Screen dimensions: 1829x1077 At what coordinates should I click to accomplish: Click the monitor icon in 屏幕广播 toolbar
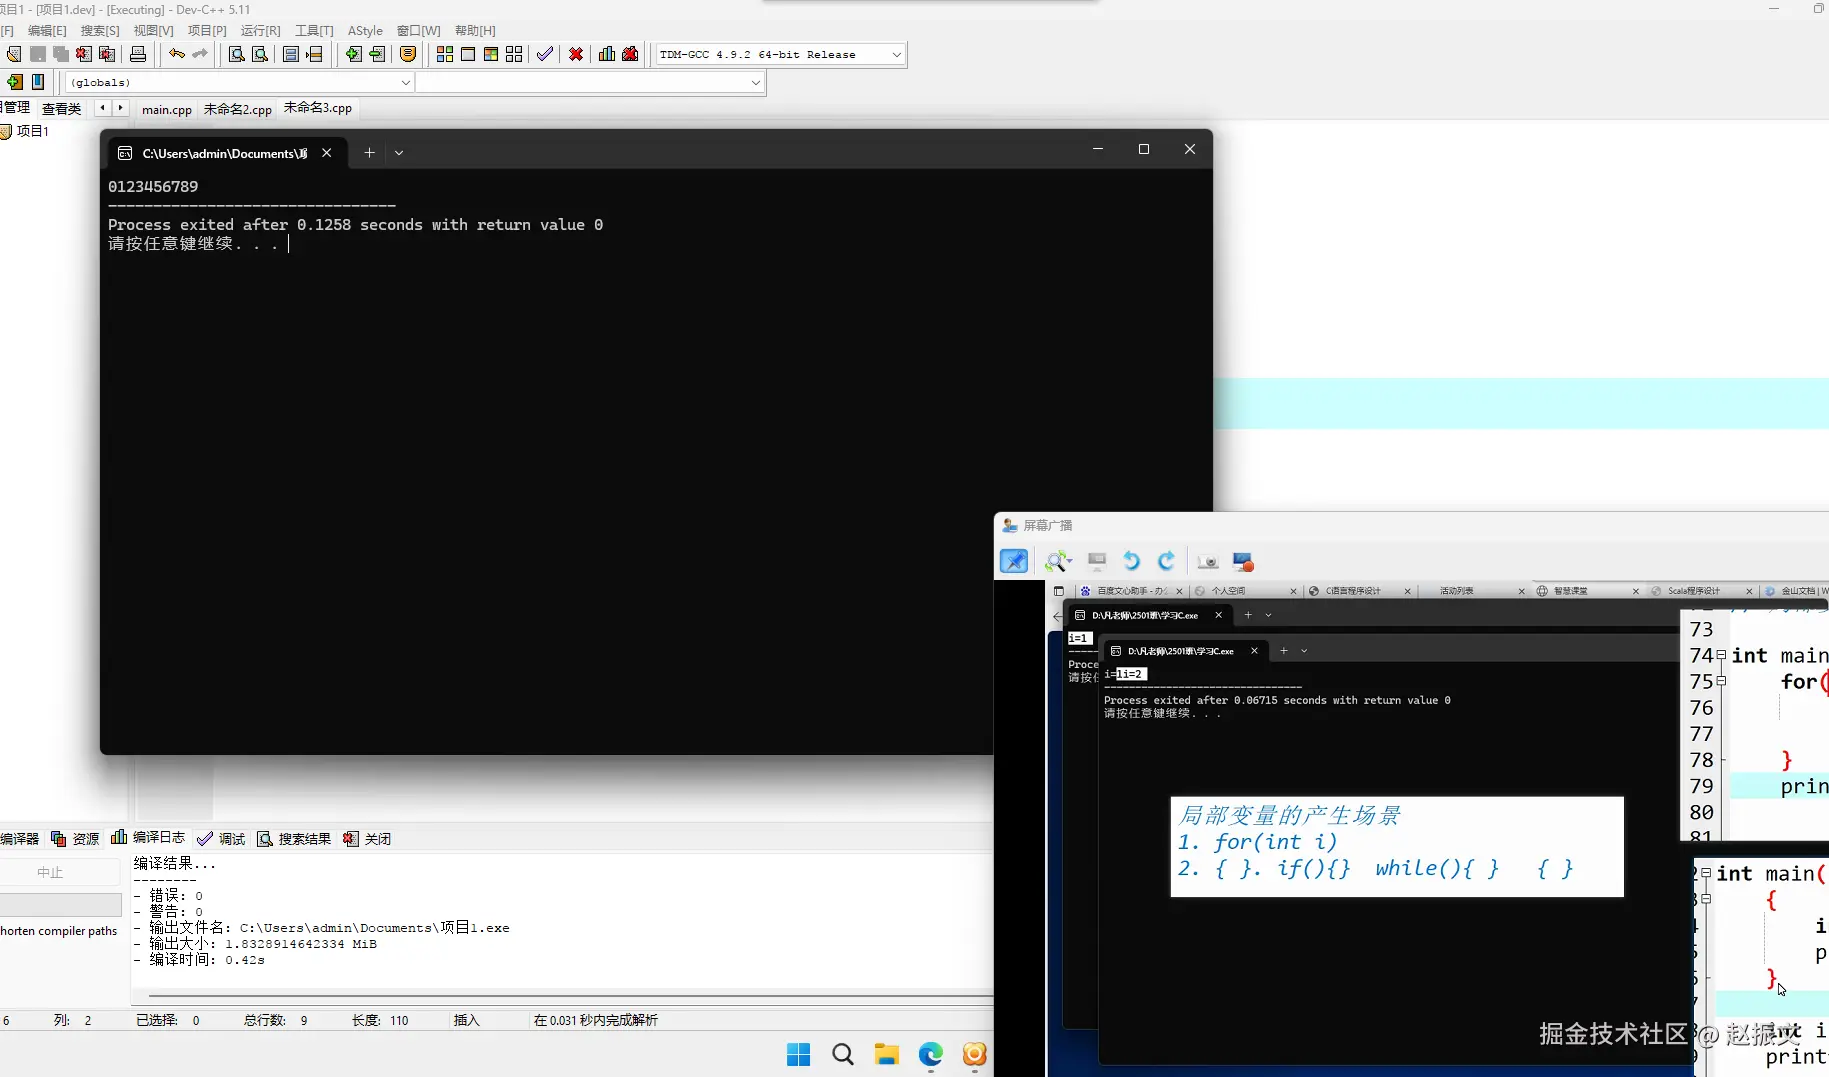pyautogui.click(x=1097, y=561)
